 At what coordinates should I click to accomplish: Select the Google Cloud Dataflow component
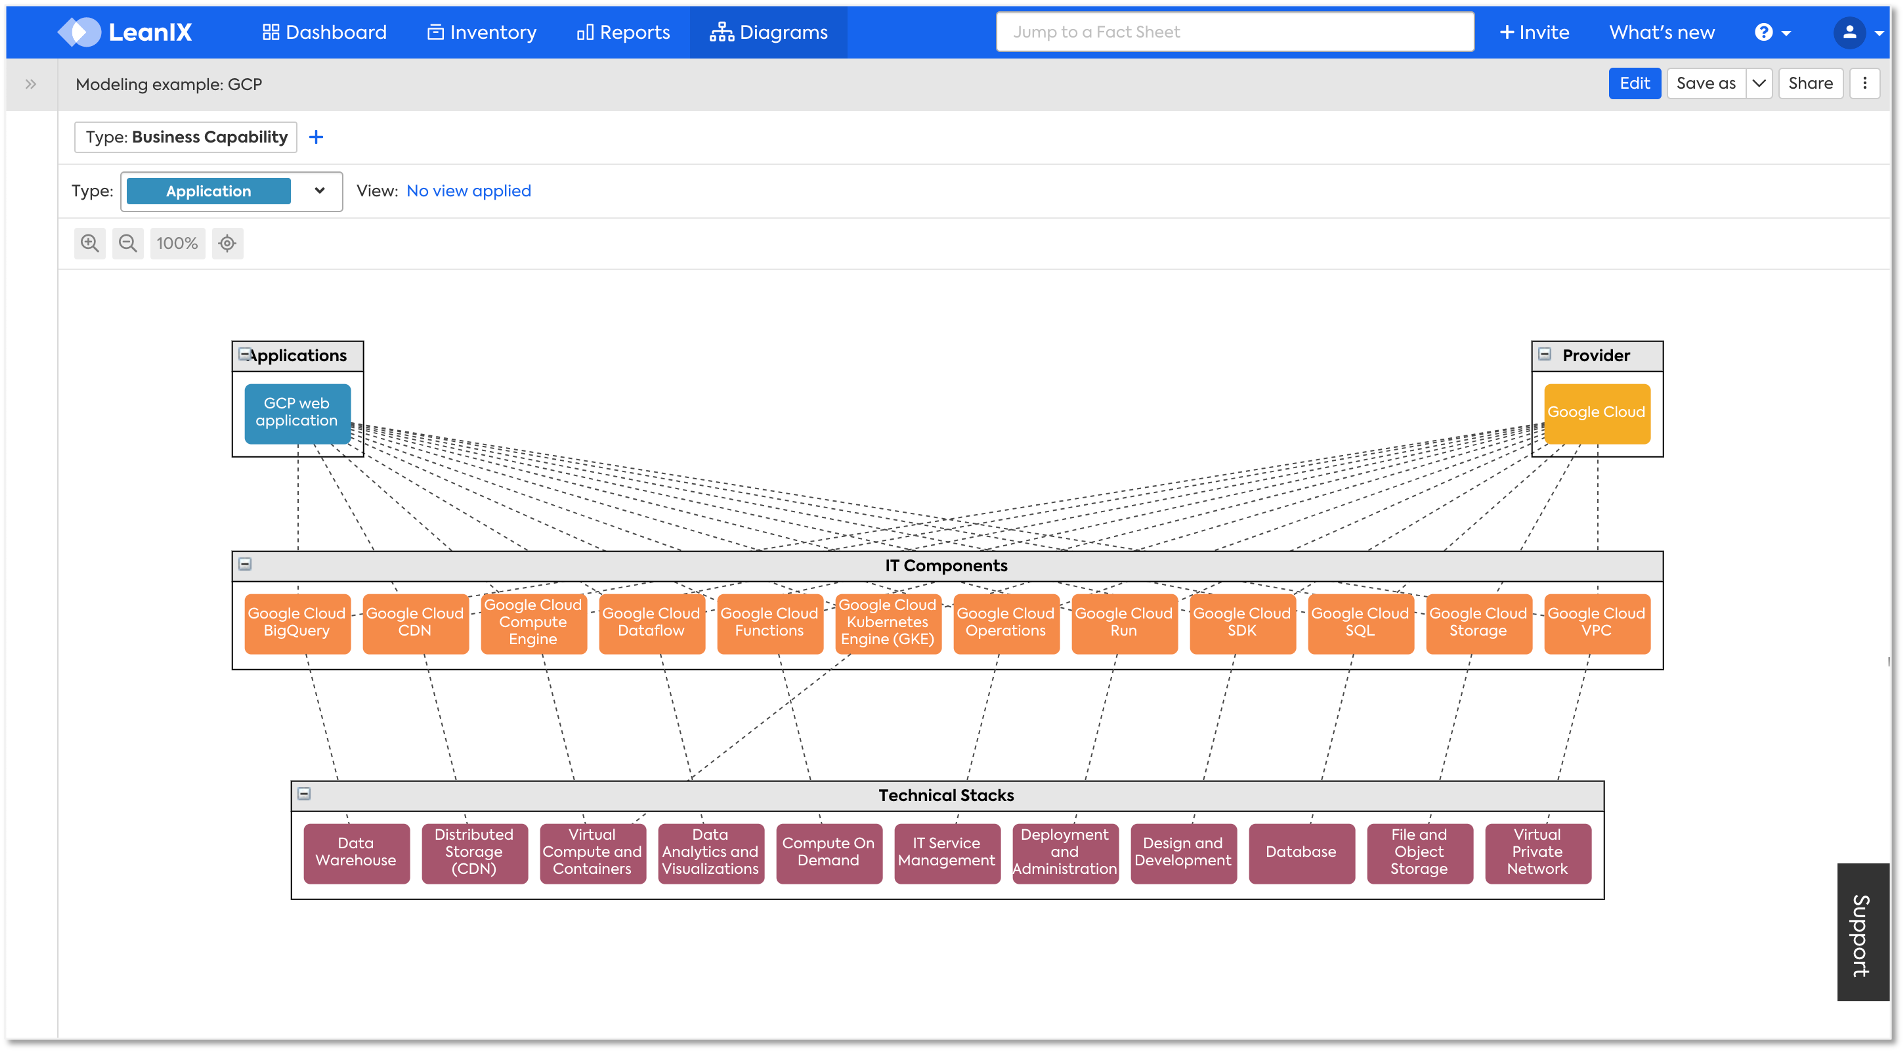coord(651,623)
